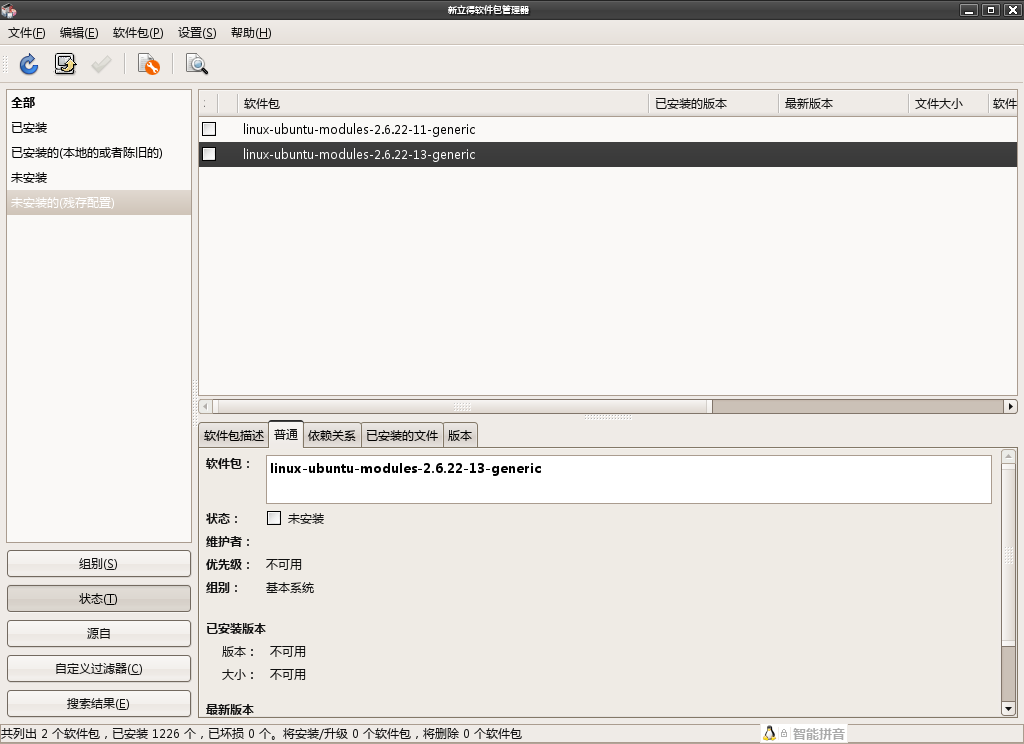The image size is (1024, 744).
Task: Open the 文件(F) menu
Action: click(27, 33)
